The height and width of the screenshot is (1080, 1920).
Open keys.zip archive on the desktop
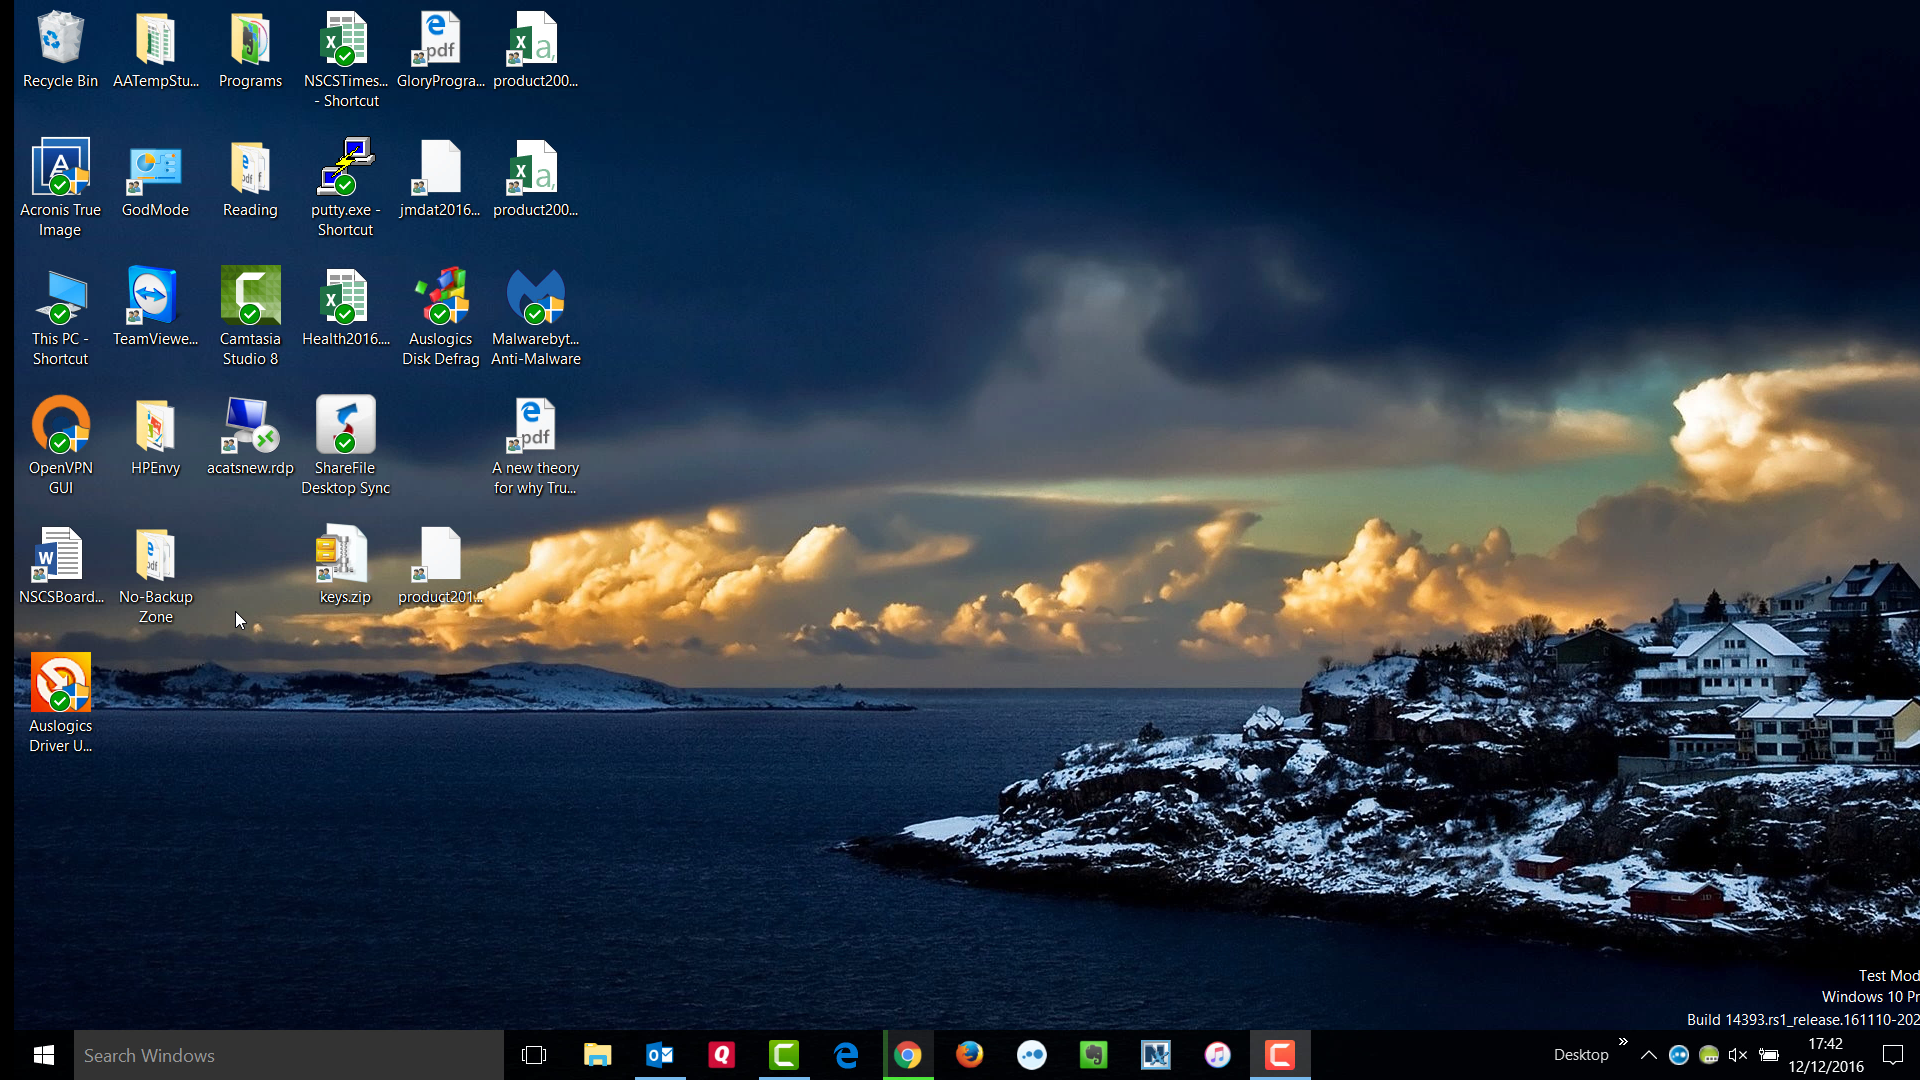click(344, 555)
